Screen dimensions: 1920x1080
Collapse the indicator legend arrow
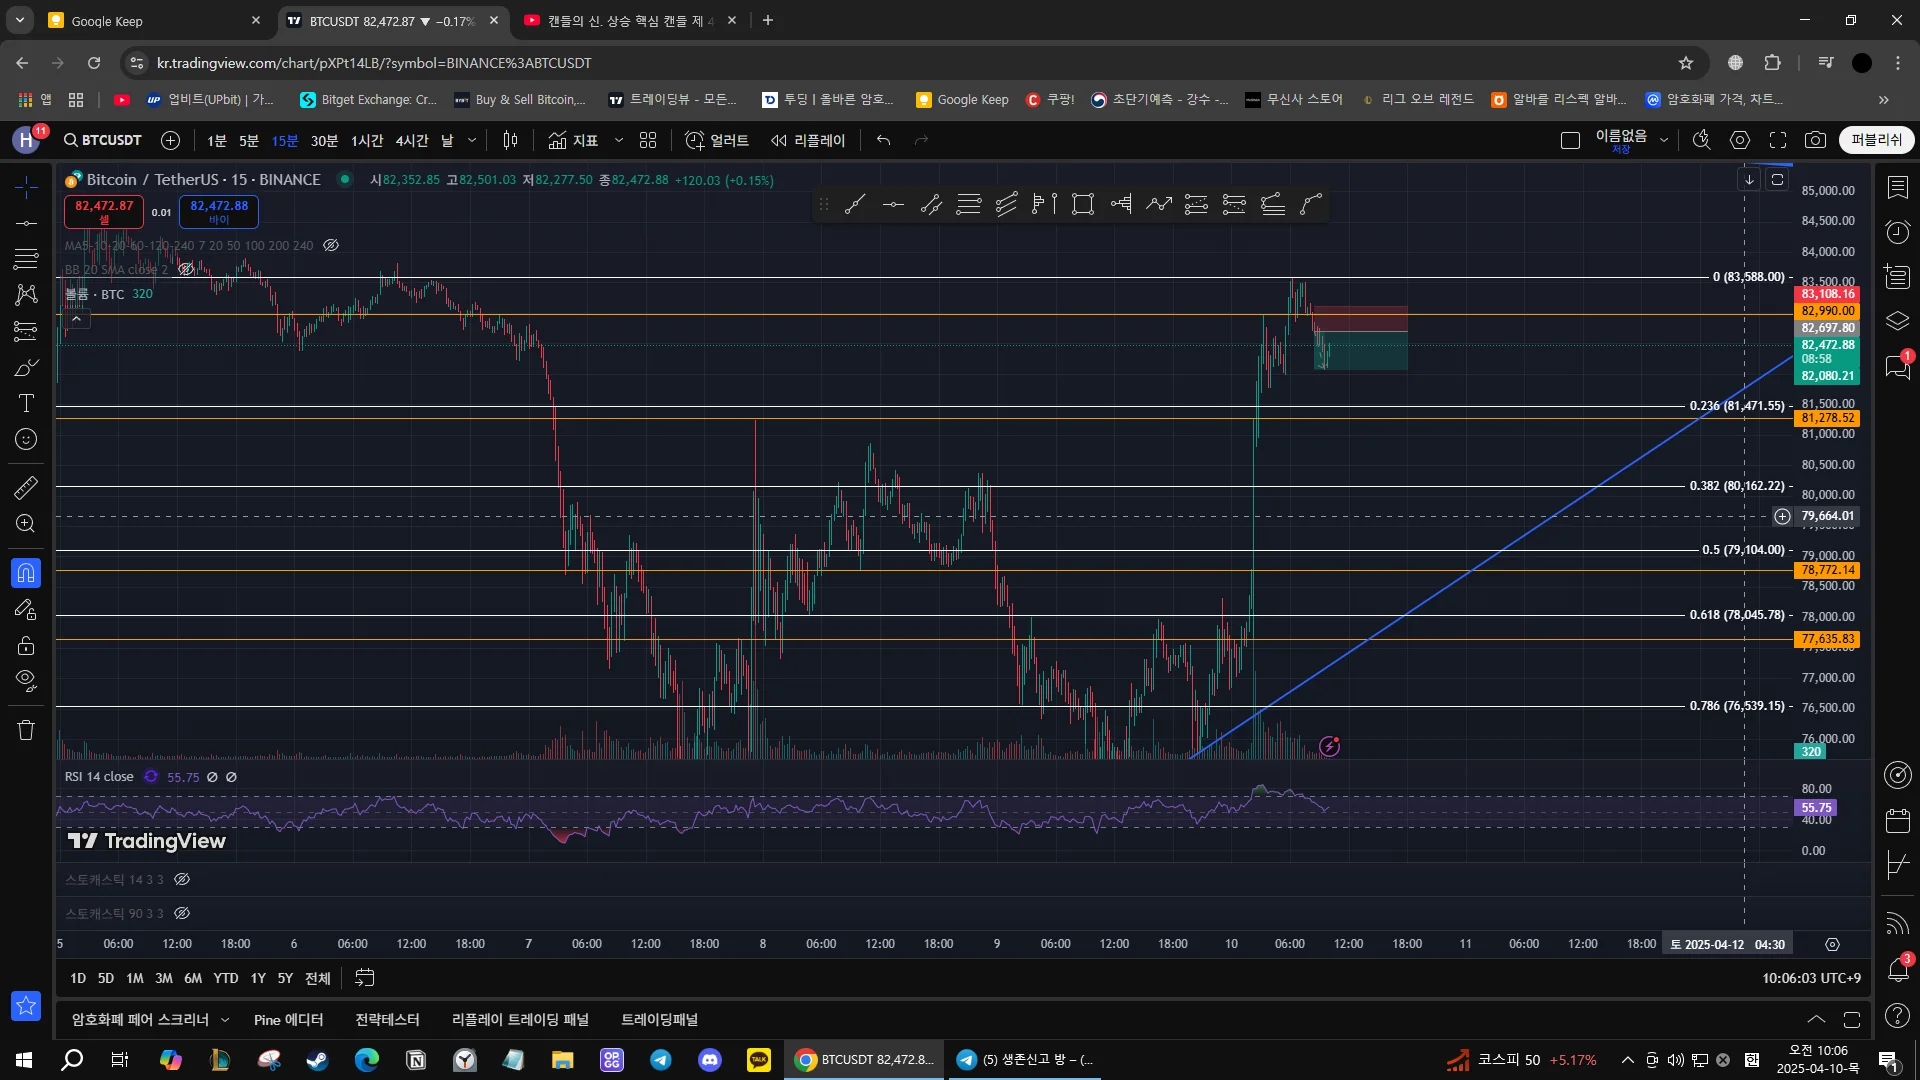tap(76, 318)
